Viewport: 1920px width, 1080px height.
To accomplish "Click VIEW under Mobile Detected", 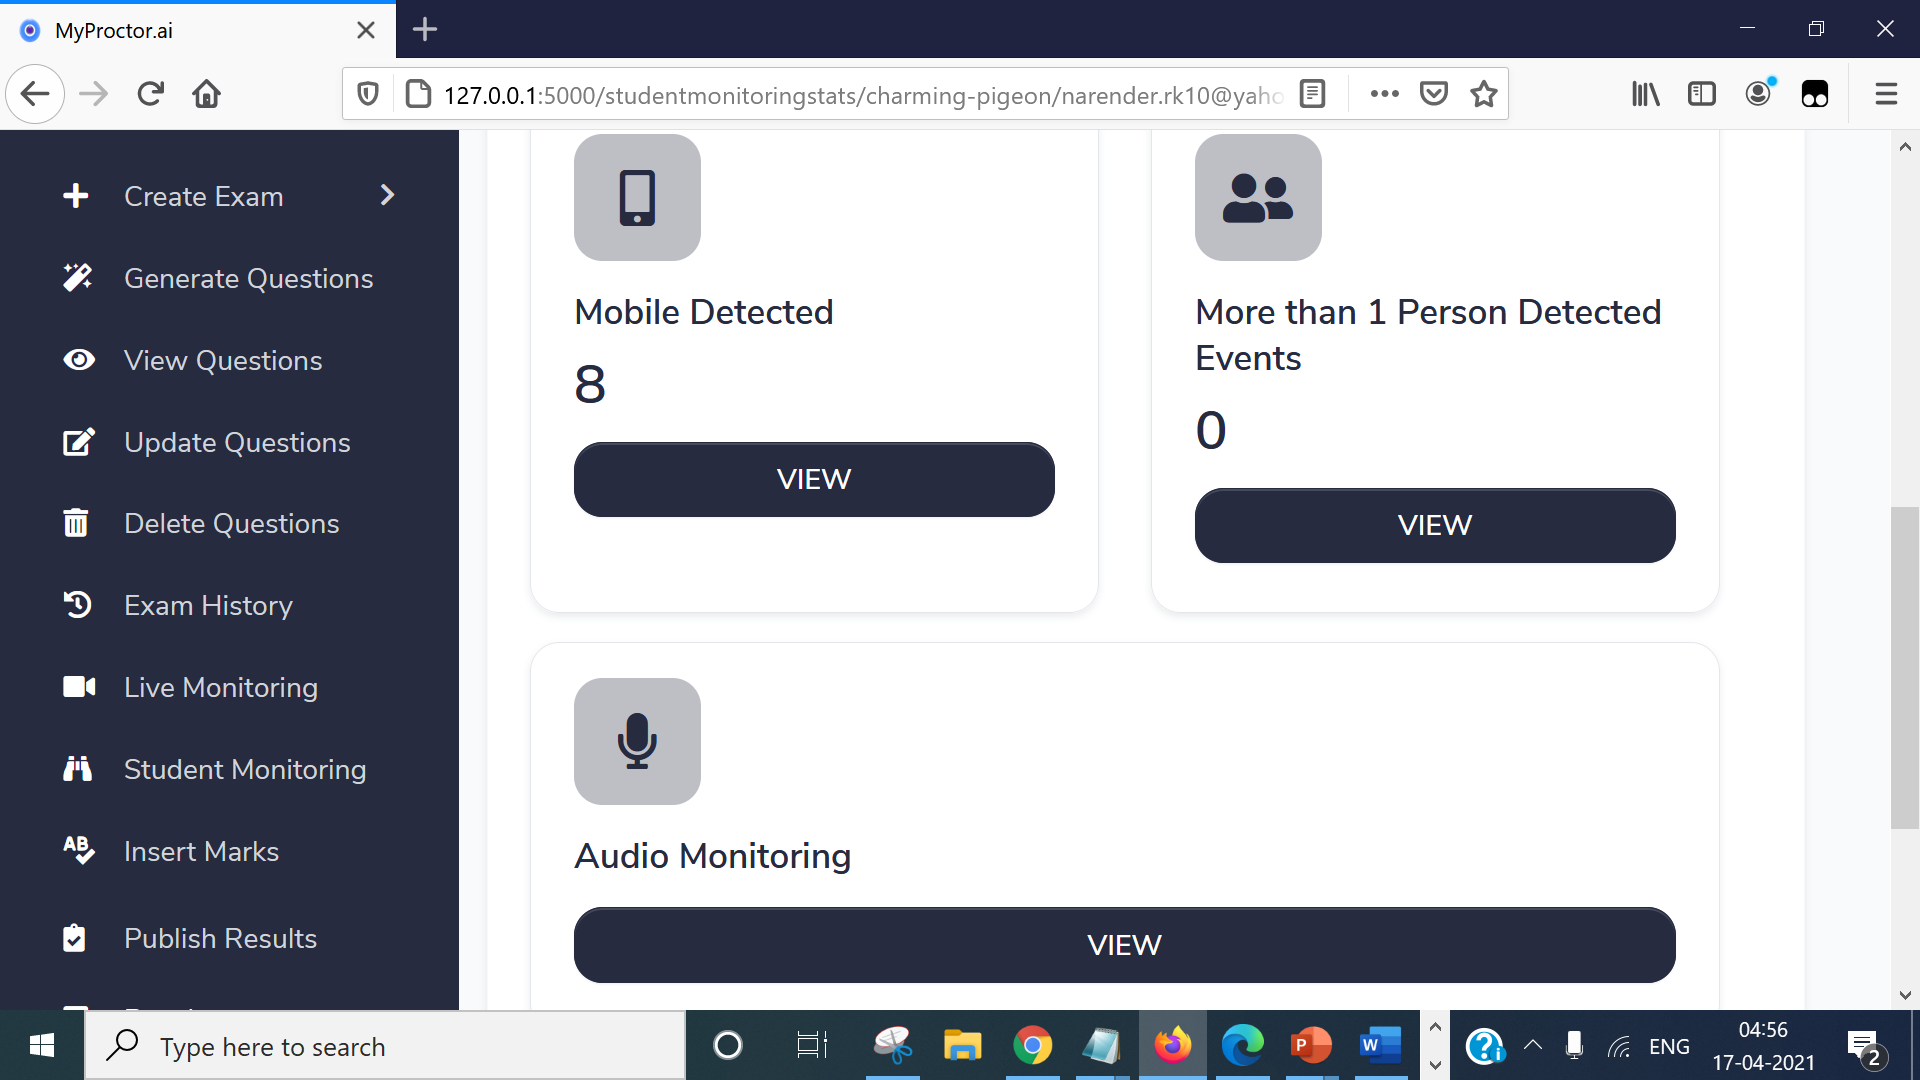I will point(814,479).
